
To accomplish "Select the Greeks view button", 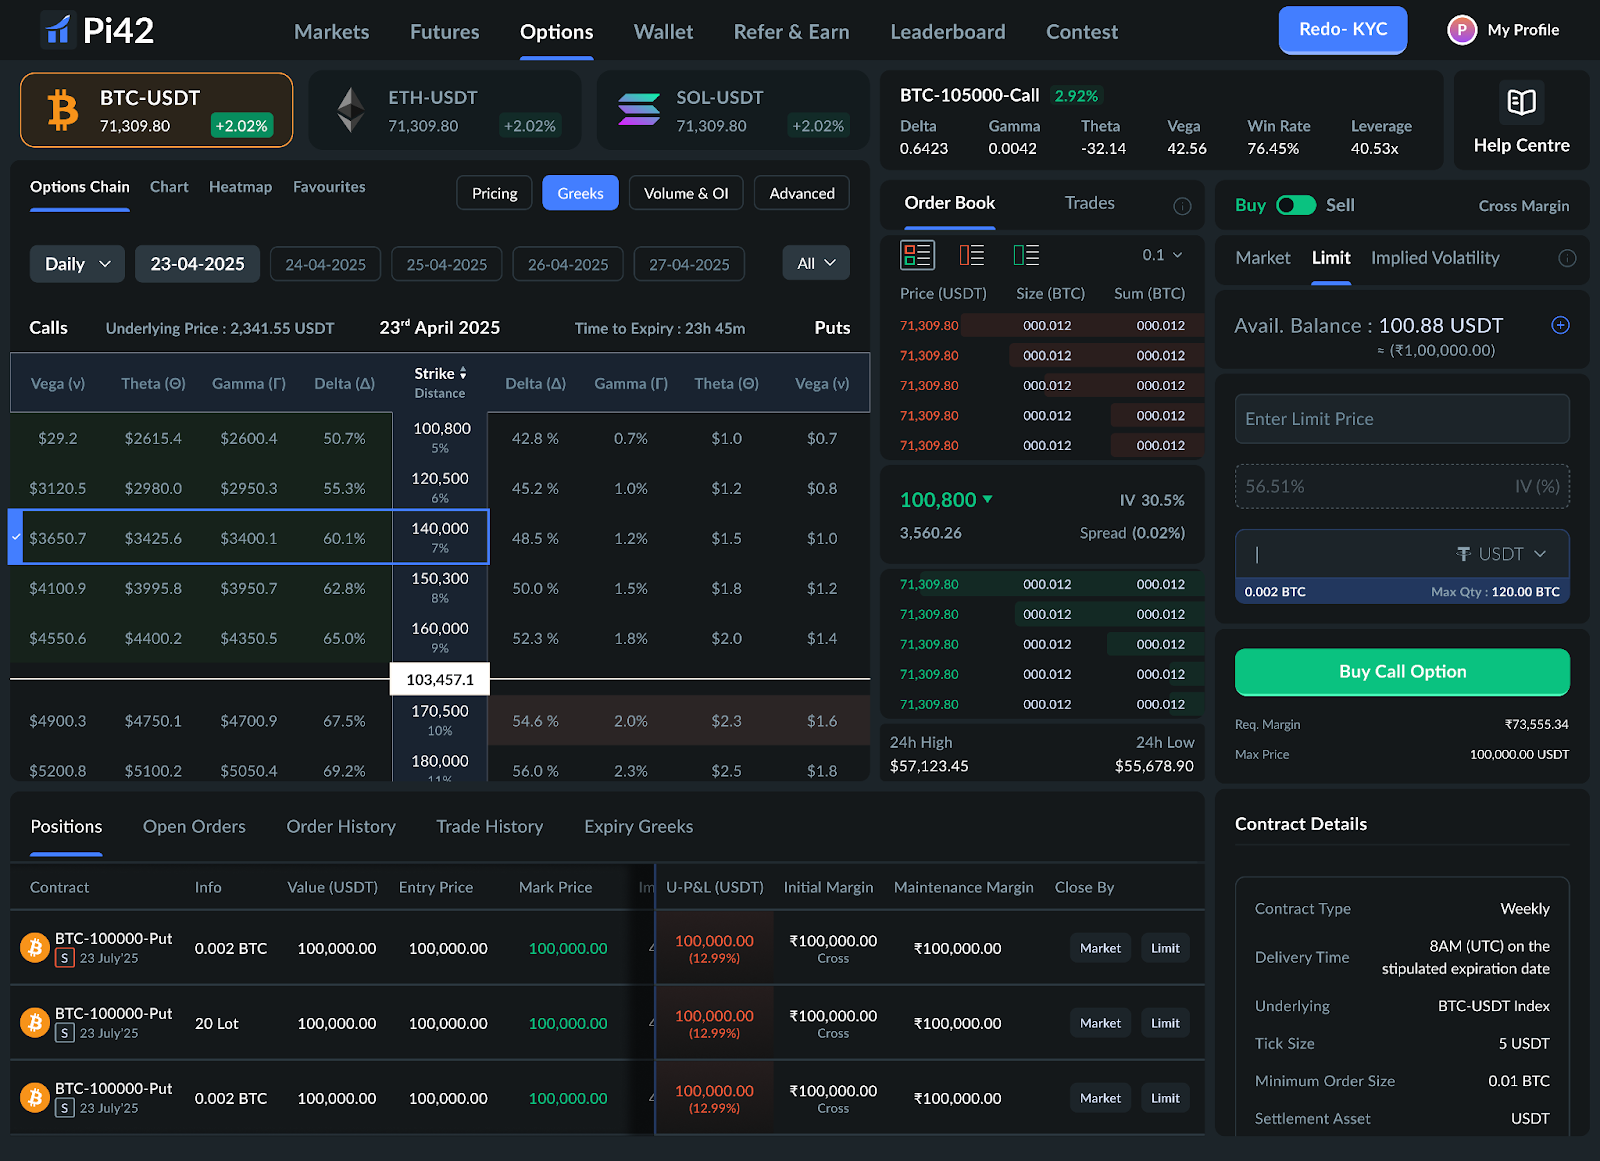I will (x=581, y=193).
